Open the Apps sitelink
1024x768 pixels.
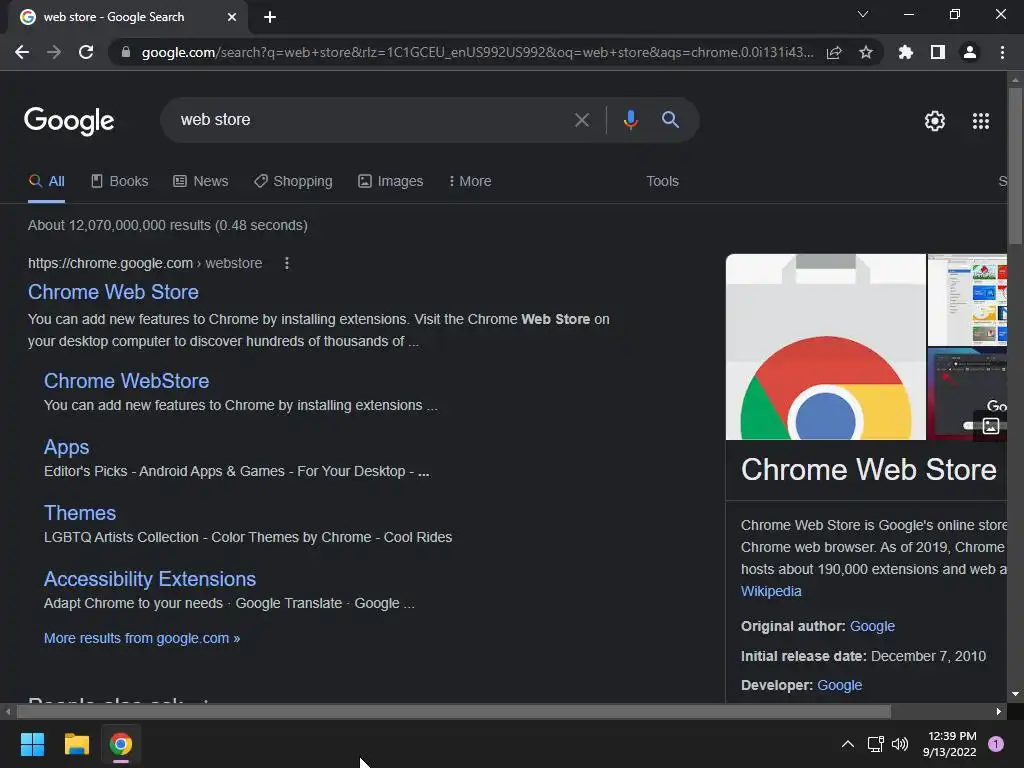67,447
